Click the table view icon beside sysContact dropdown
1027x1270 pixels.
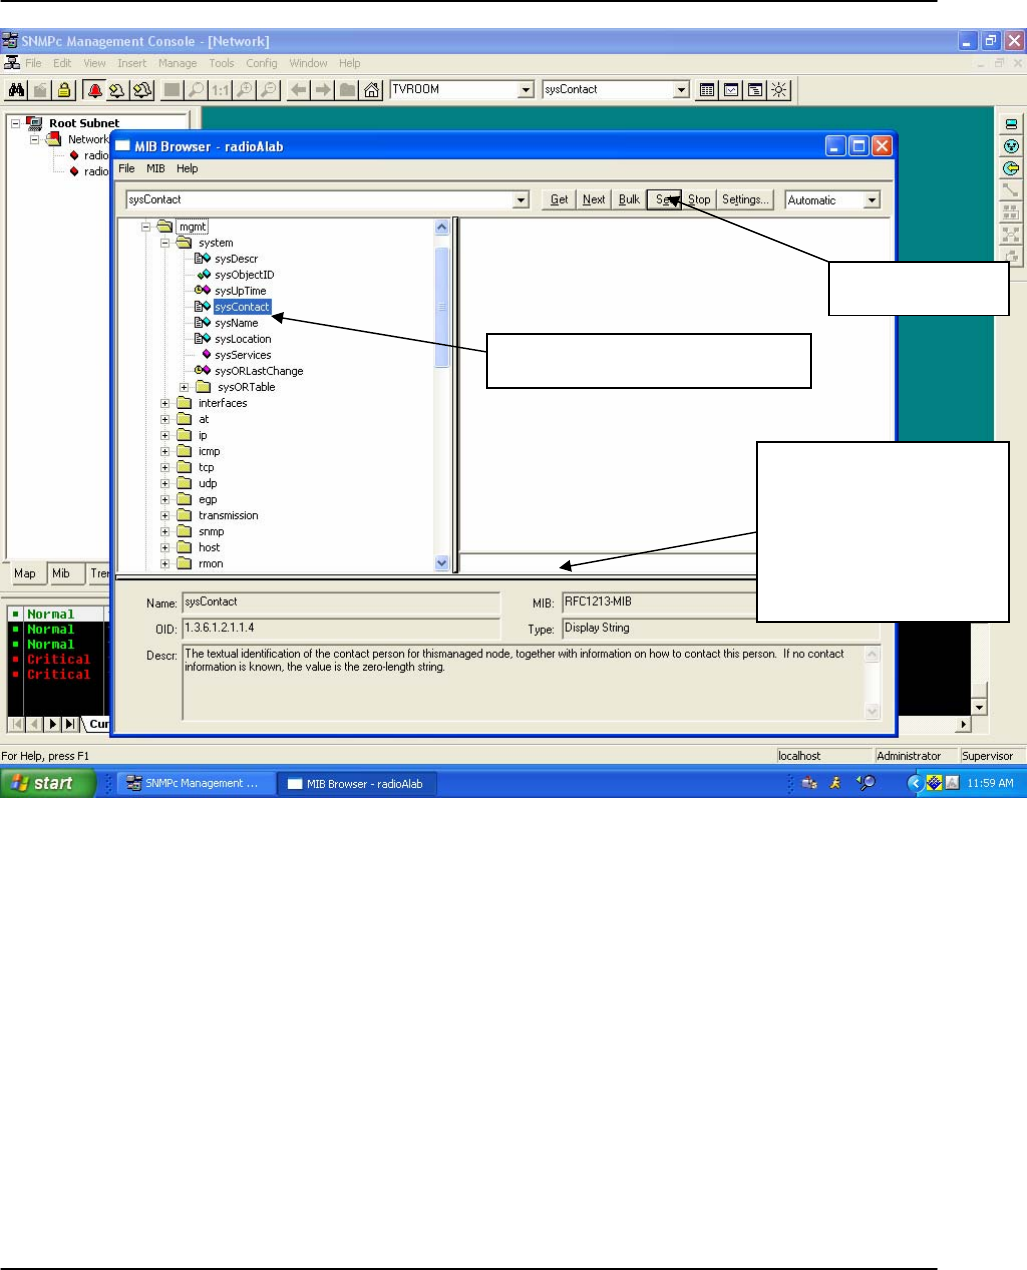(x=707, y=90)
